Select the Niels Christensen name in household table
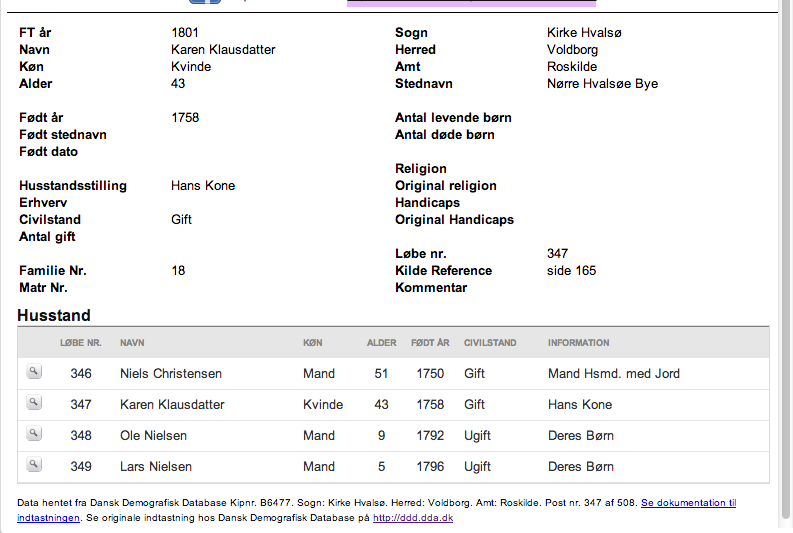793x533 pixels. click(x=171, y=374)
